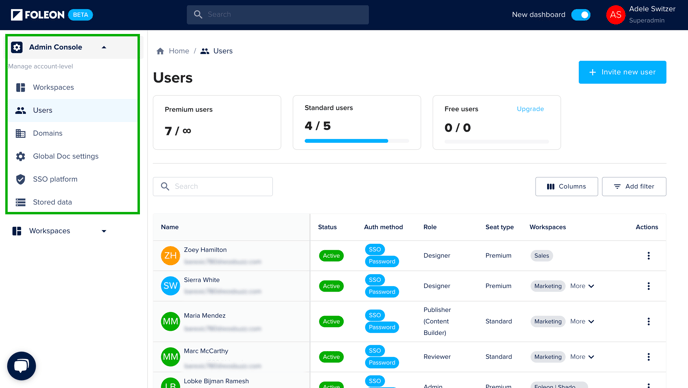688x388 pixels.
Task: Expand the lower Workspaces section arrow
Action: click(x=104, y=231)
